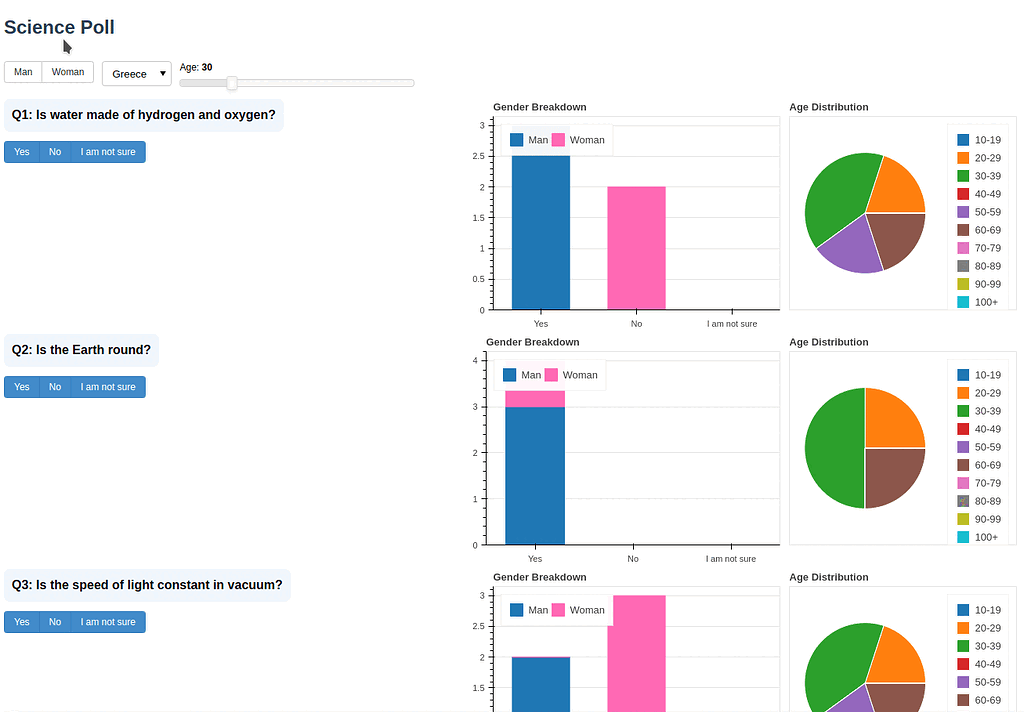The height and width of the screenshot is (712, 1024).
Task: Open the Greece country dropdown
Action: point(136,73)
